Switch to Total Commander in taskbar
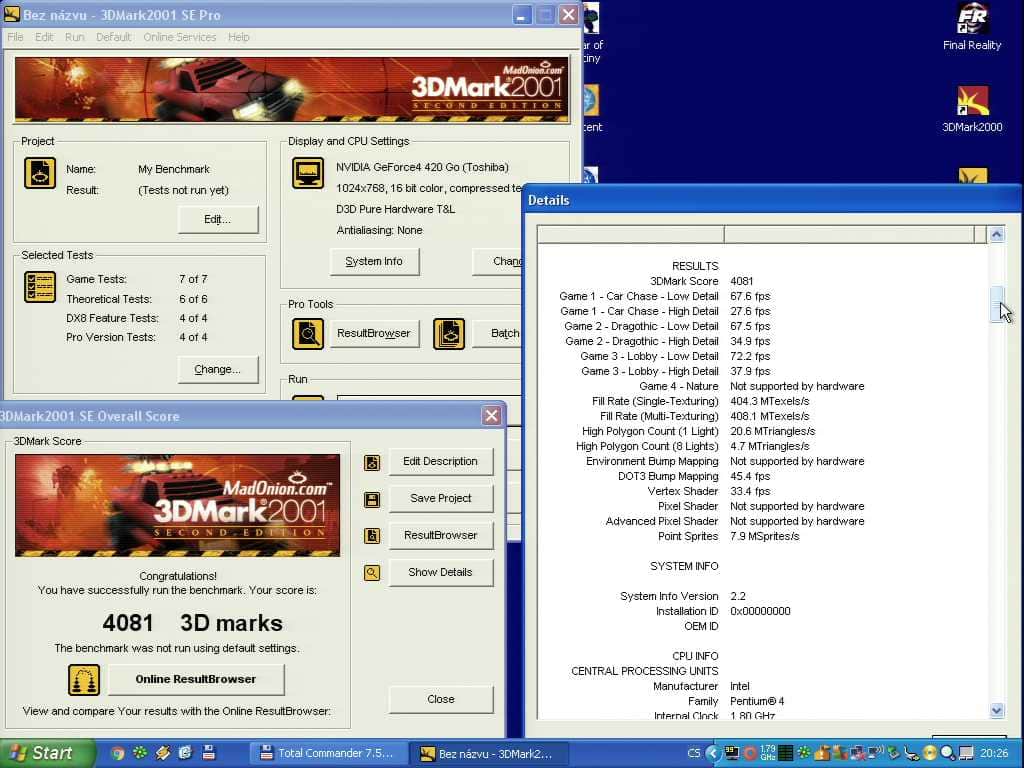This screenshot has height=768, width=1024. click(x=327, y=754)
